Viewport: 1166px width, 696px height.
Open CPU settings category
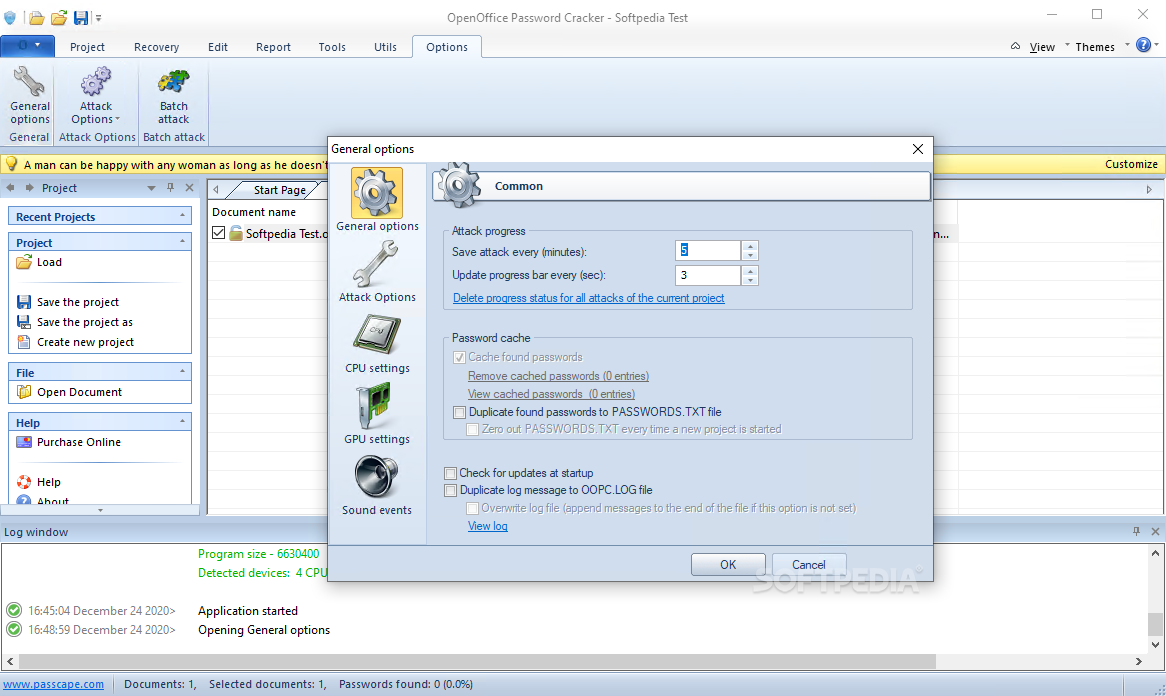377,343
